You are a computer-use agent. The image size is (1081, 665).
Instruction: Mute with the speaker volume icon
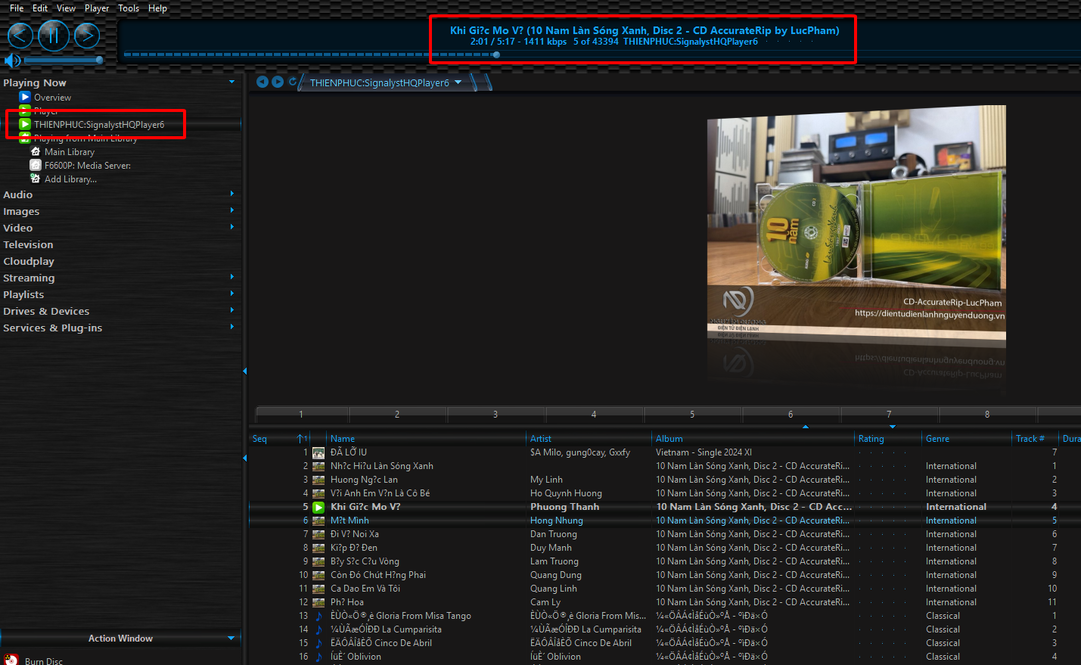click(12, 61)
